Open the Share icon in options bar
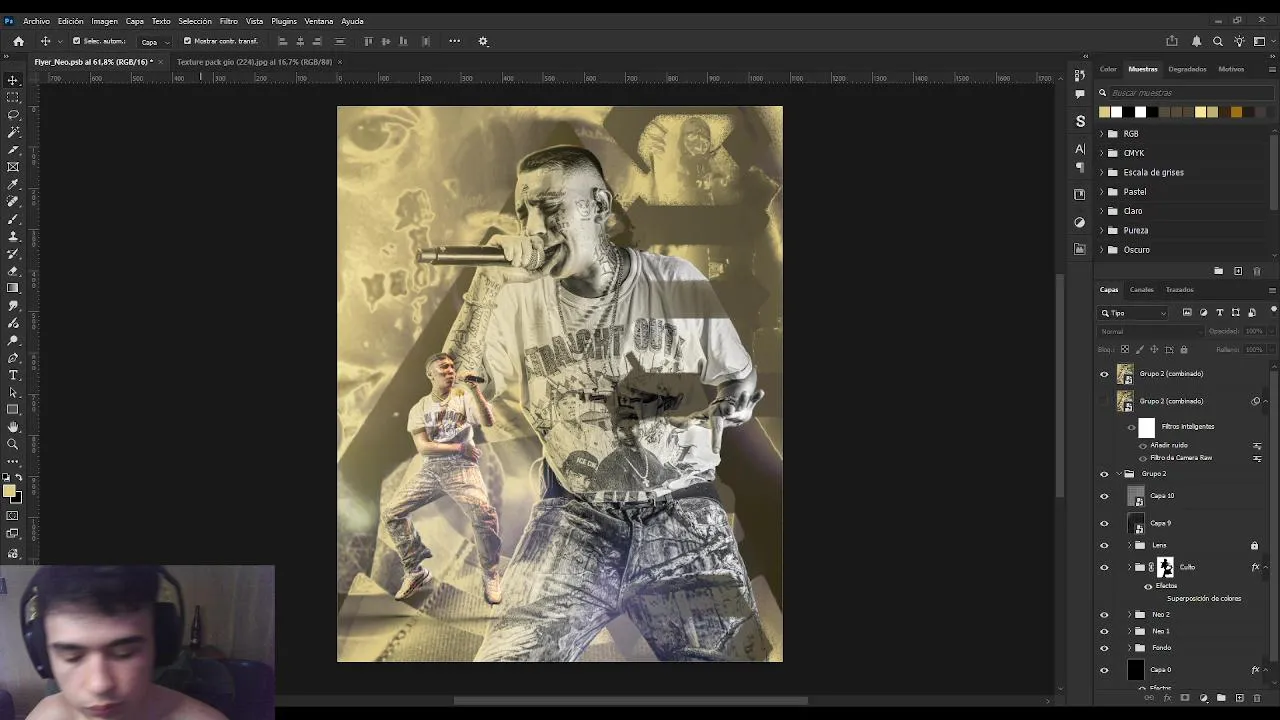Image resolution: width=1280 pixels, height=720 pixels. (1172, 41)
